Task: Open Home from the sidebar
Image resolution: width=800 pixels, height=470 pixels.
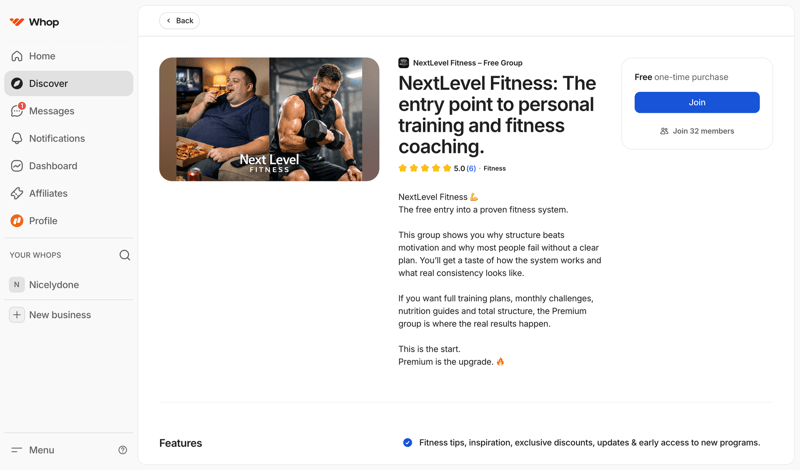Action: click(42, 56)
